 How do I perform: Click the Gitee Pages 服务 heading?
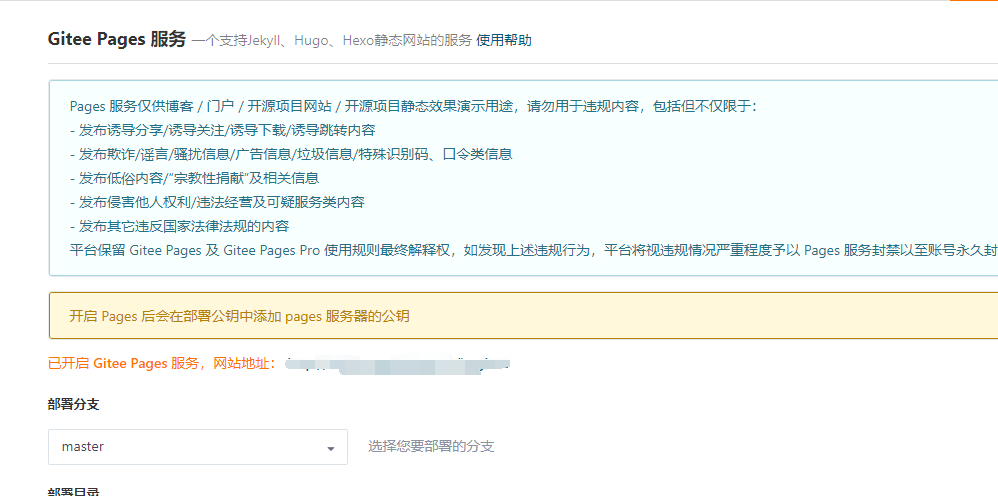(116, 39)
